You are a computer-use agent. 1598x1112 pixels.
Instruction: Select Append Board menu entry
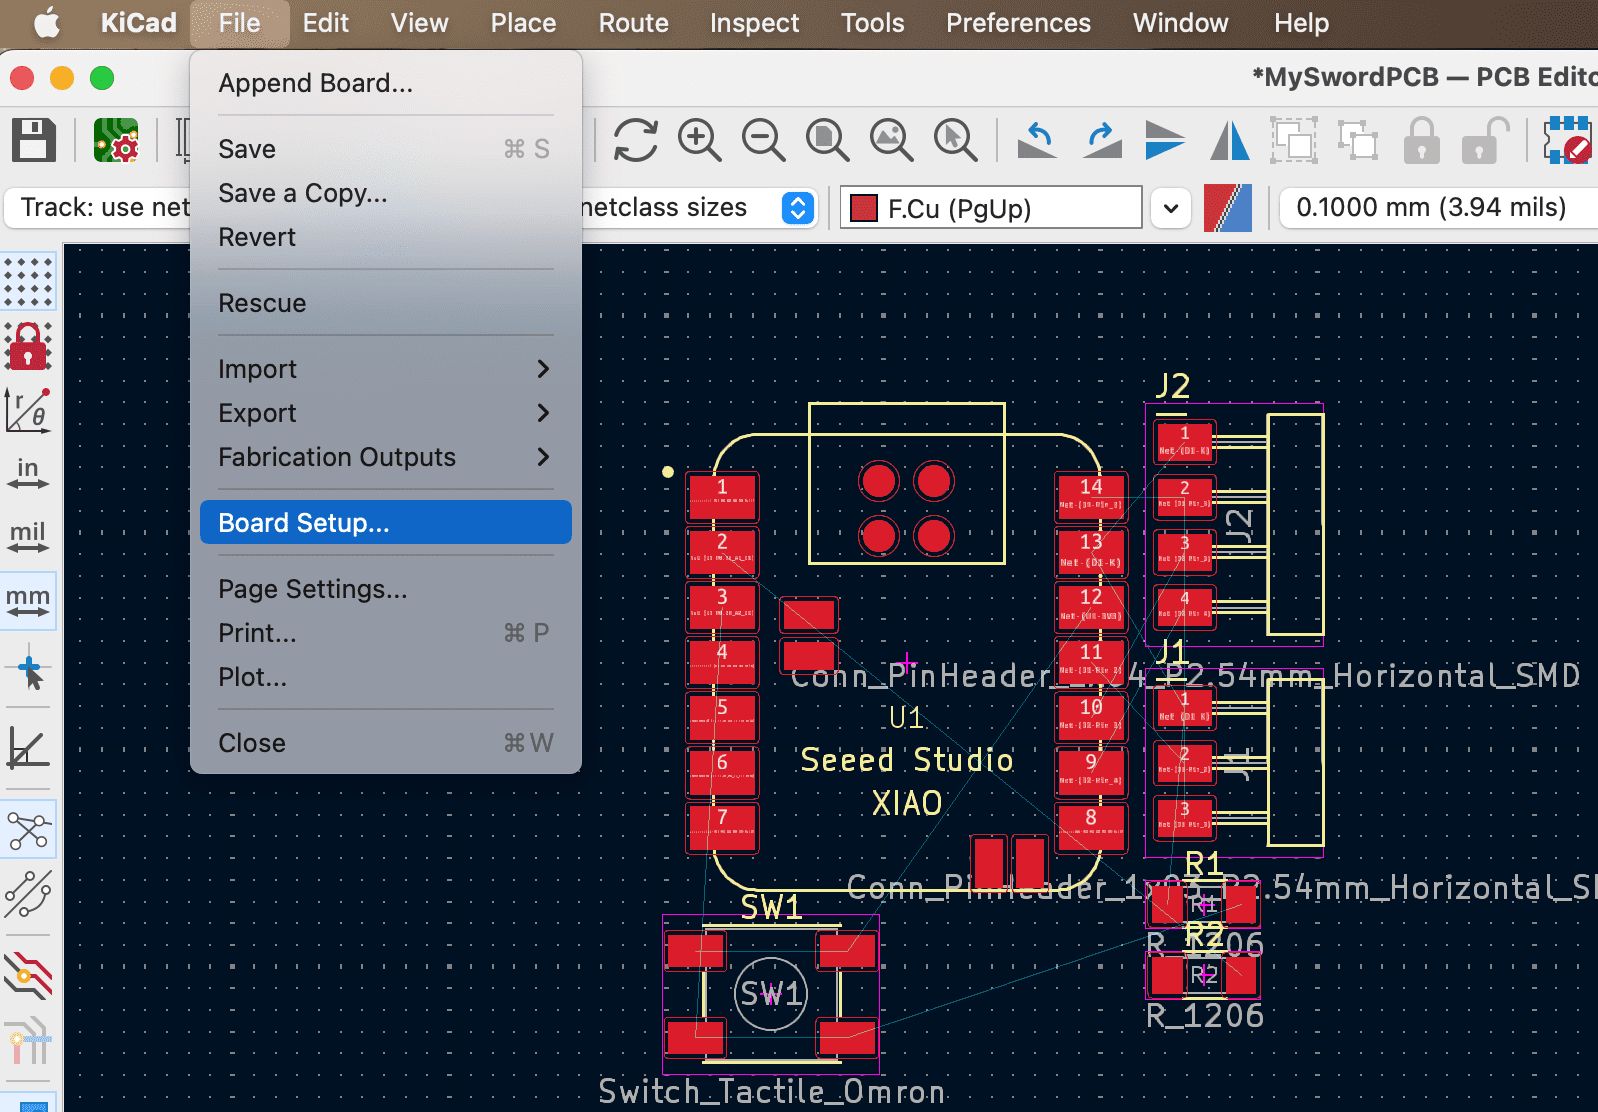(386, 83)
